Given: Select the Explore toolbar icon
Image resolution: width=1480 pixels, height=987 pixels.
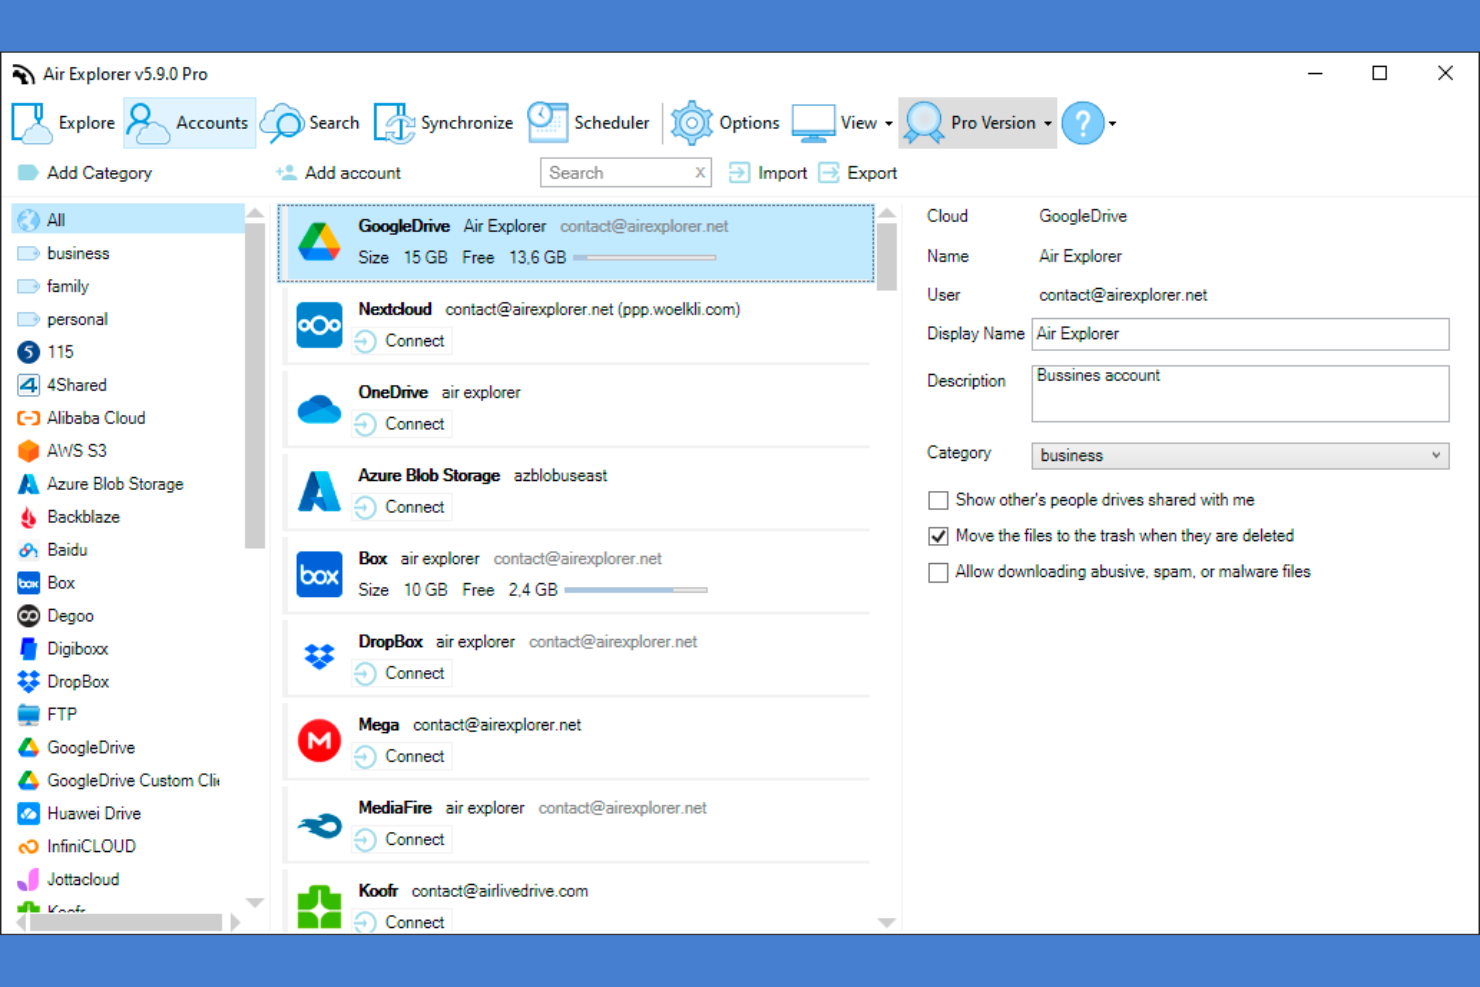Looking at the screenshot, I should (30, 122).
